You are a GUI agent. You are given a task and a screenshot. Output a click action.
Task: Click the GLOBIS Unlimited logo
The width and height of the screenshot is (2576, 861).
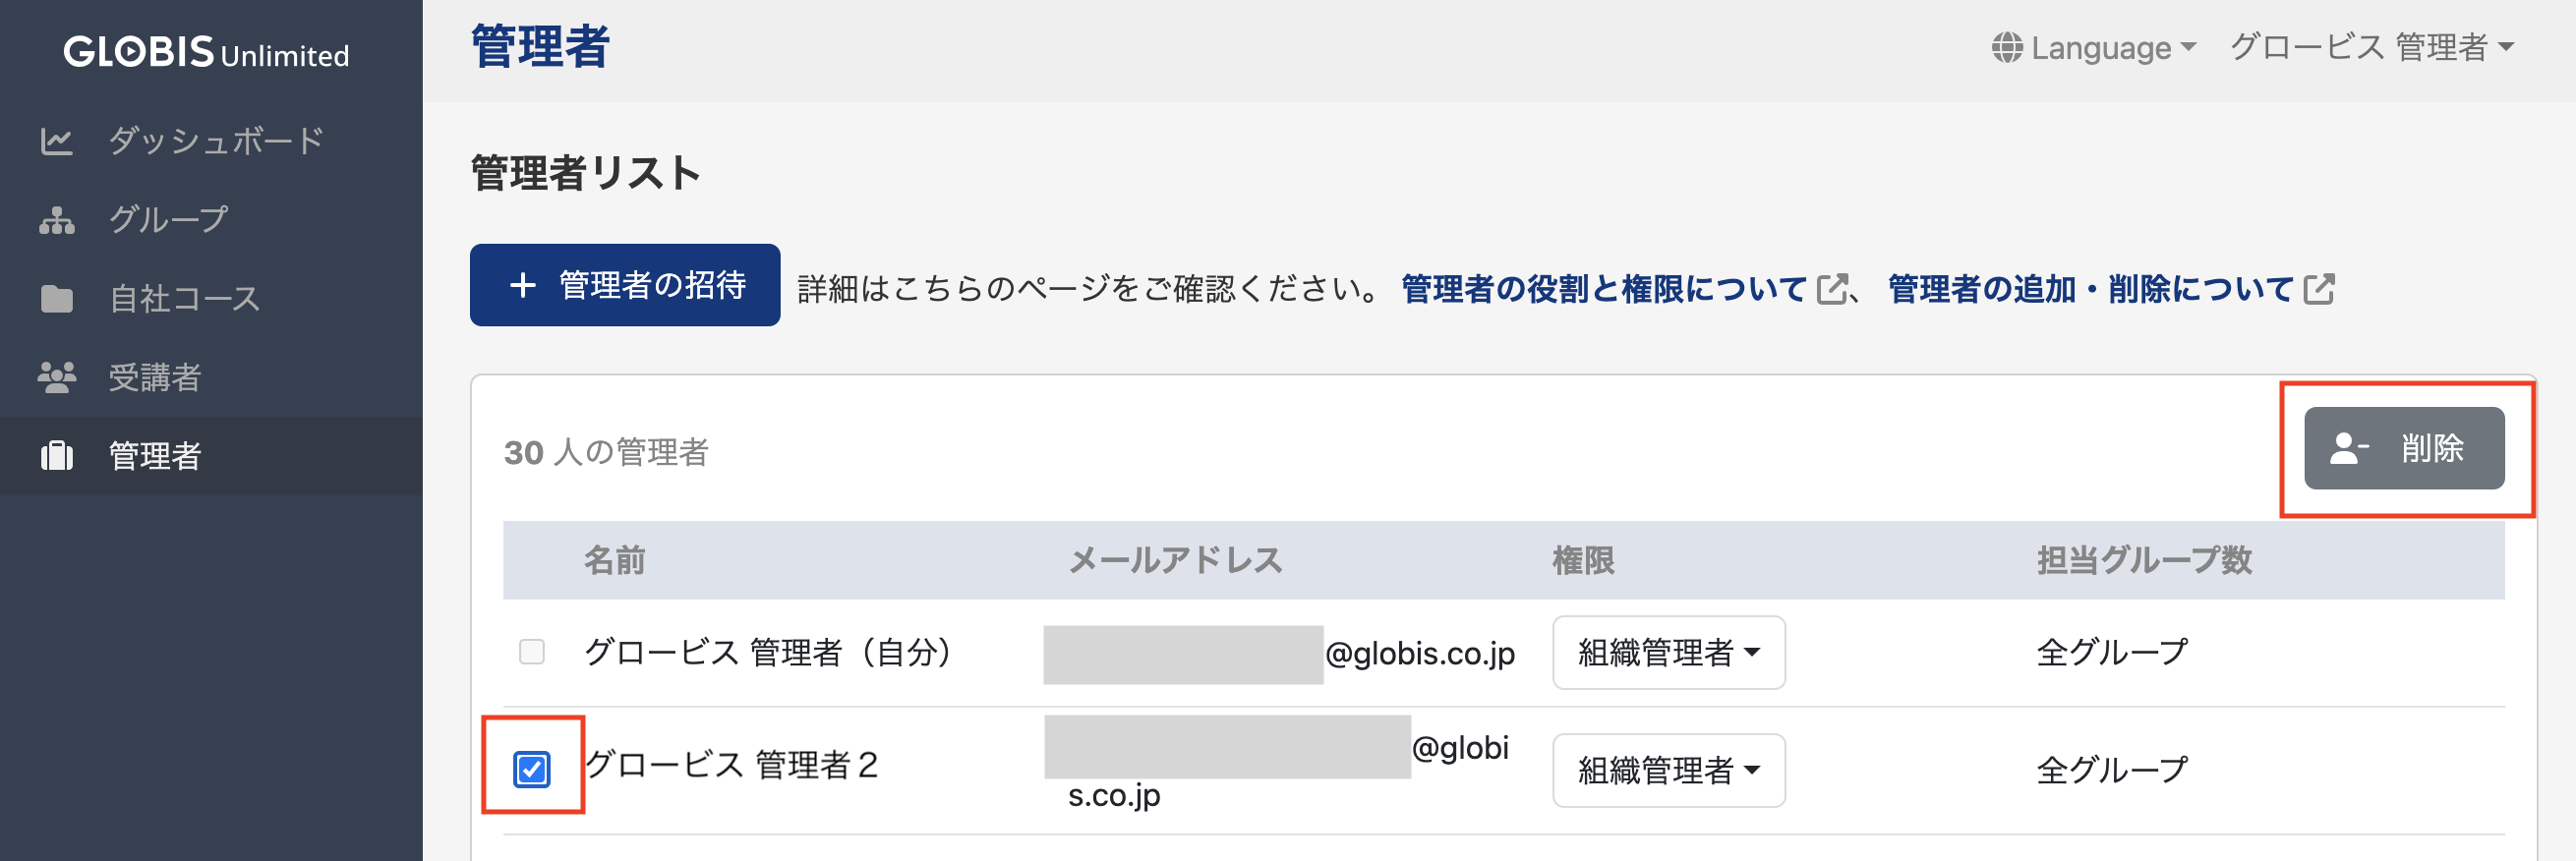pyautogui.click(x=206, y=52)
